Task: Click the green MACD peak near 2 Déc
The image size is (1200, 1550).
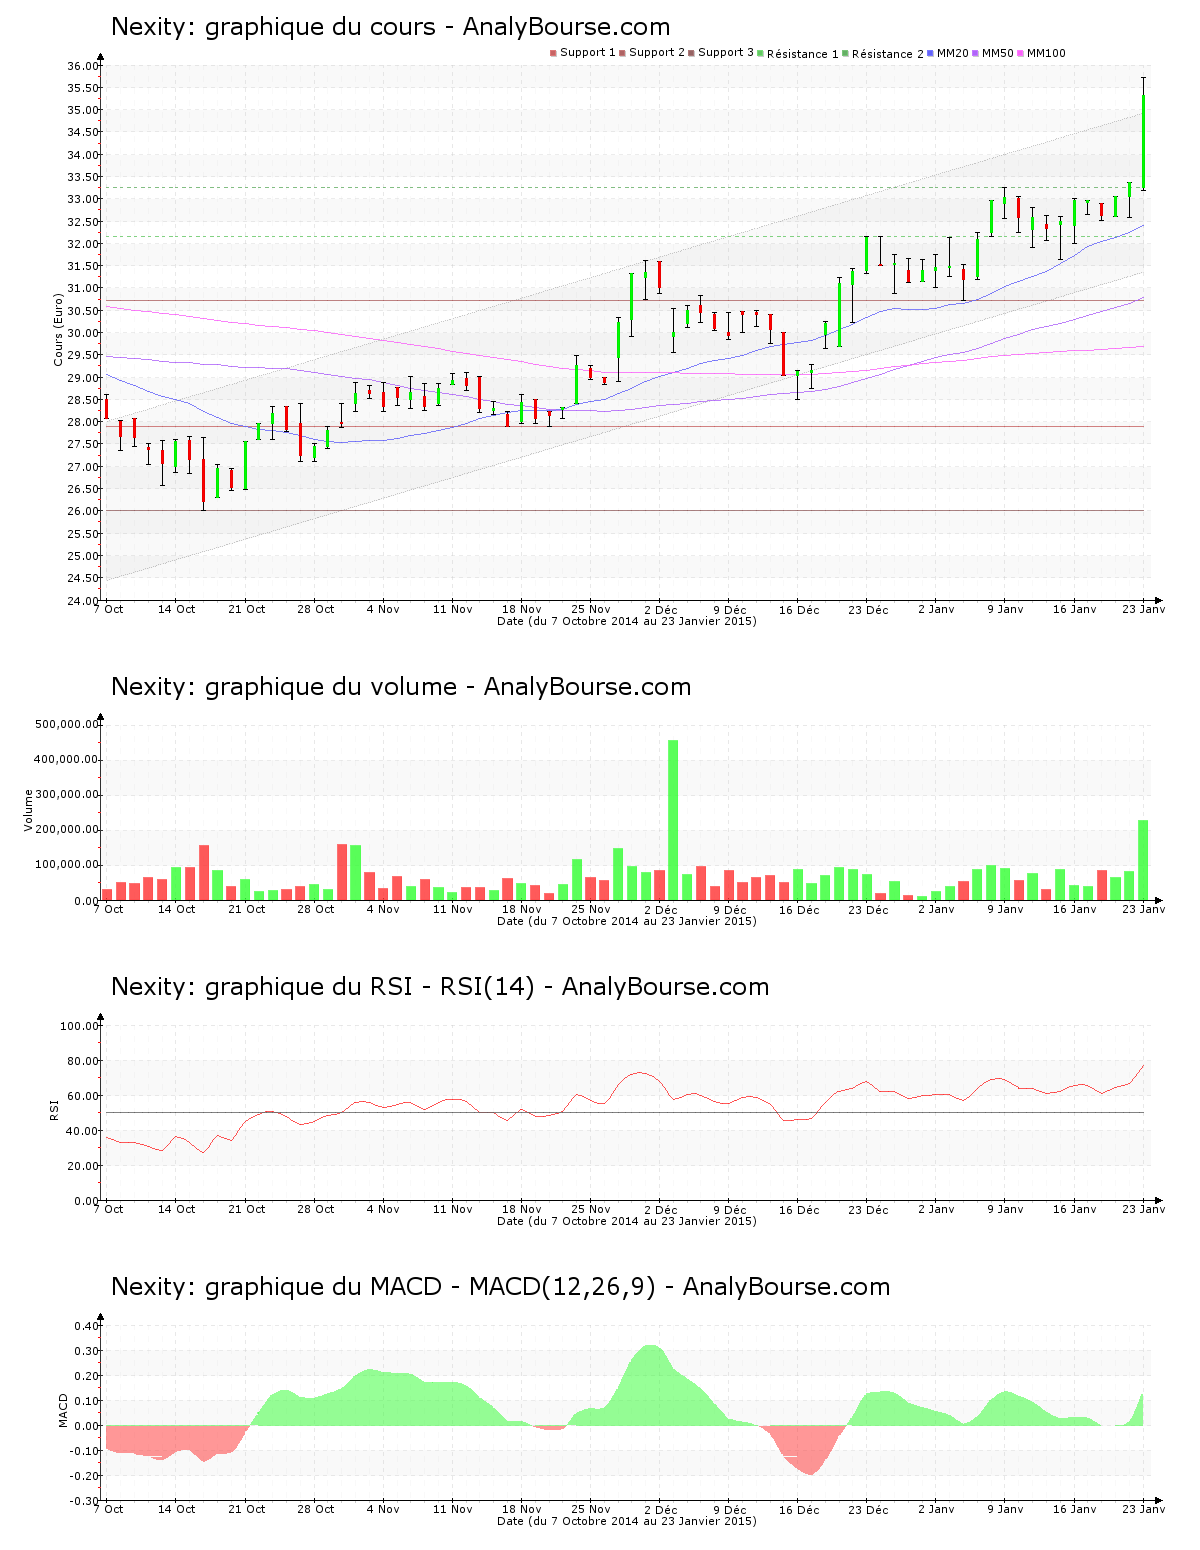Action: (652, 1385)
